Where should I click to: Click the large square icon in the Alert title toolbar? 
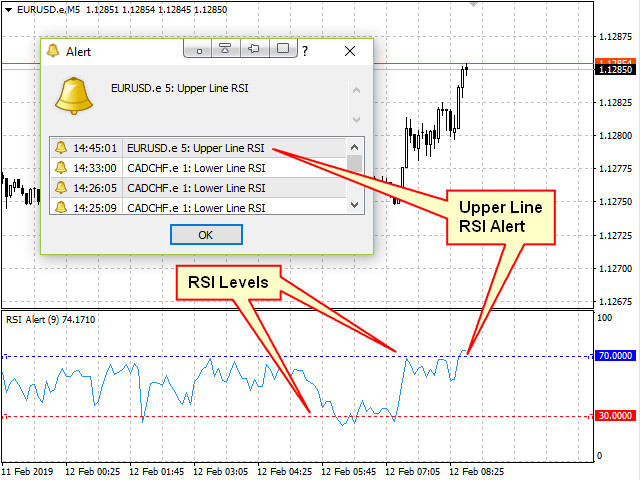point(282,49)
